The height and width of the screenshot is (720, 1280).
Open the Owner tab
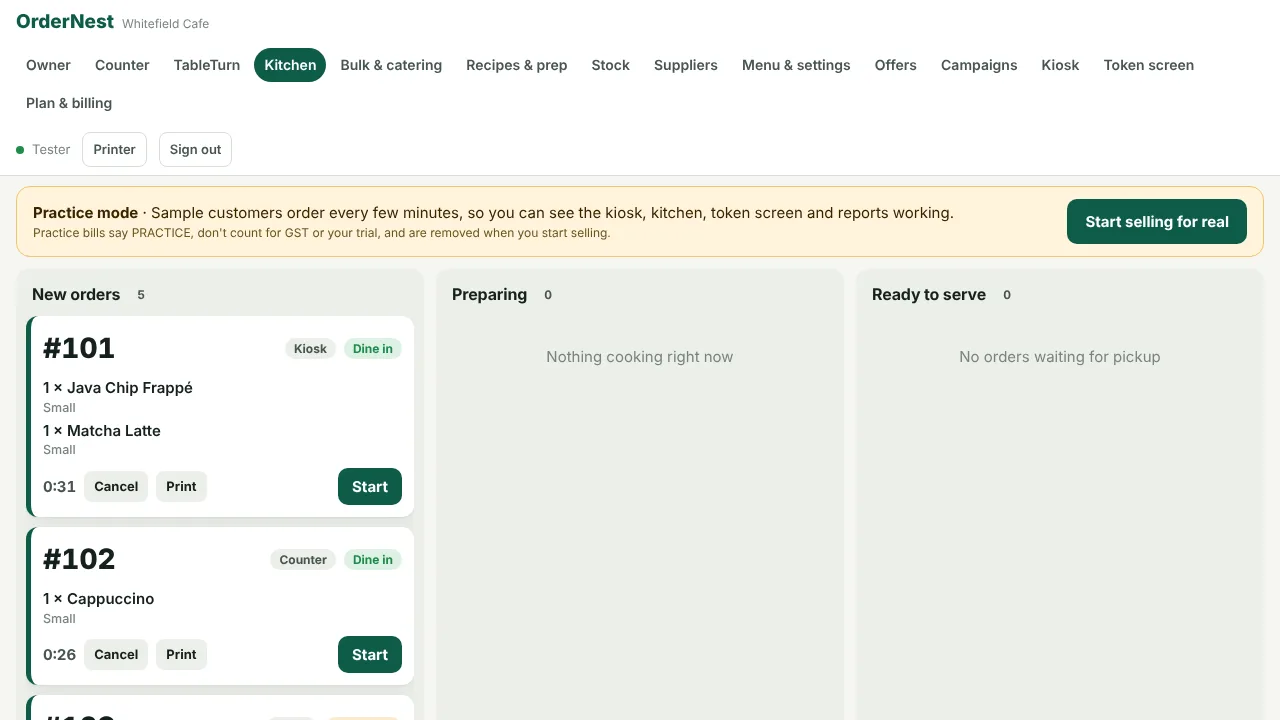click(48, 65)
